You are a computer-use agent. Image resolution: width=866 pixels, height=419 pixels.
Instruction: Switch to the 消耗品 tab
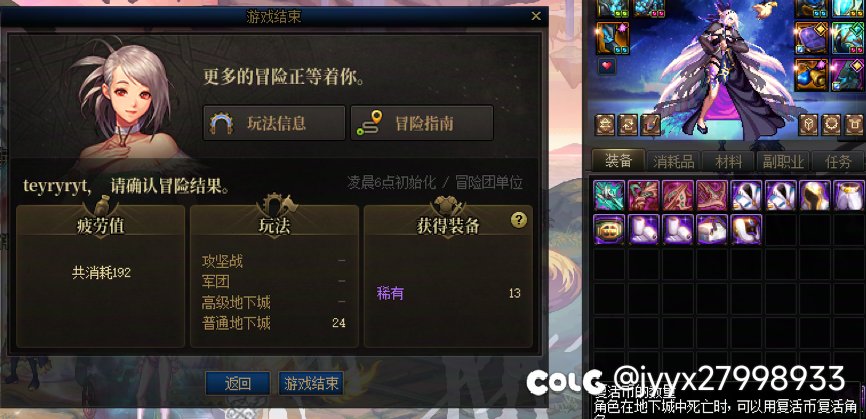coord(674,162)
